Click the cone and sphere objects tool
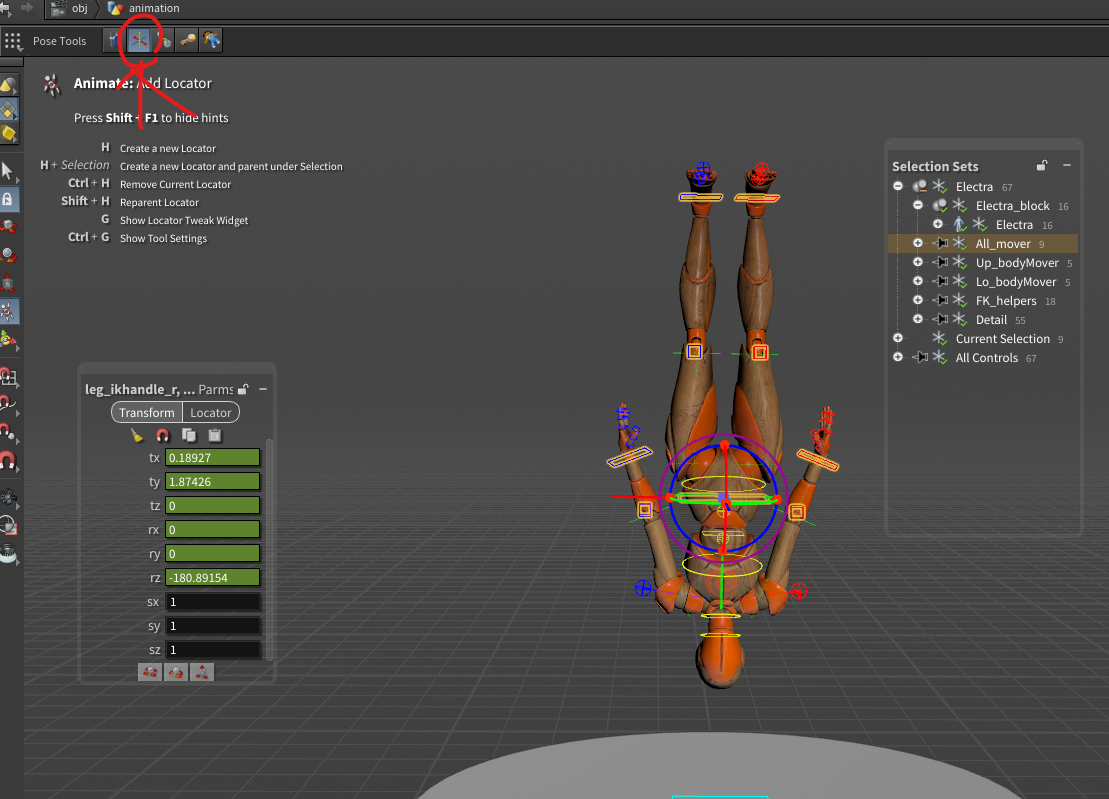This screenshot has height=799, width=1109. tap(8, 86)
